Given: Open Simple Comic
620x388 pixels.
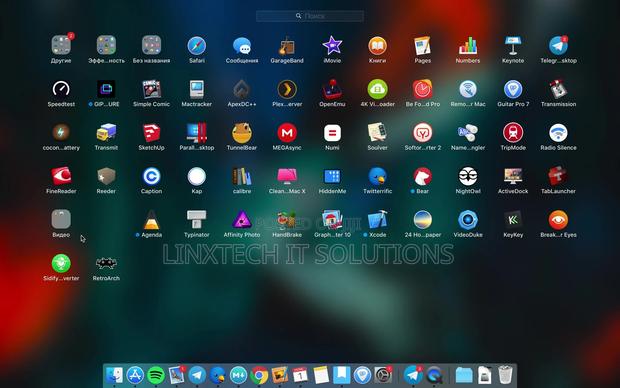Looking at the screenshot, I should [x=151, y=89].
